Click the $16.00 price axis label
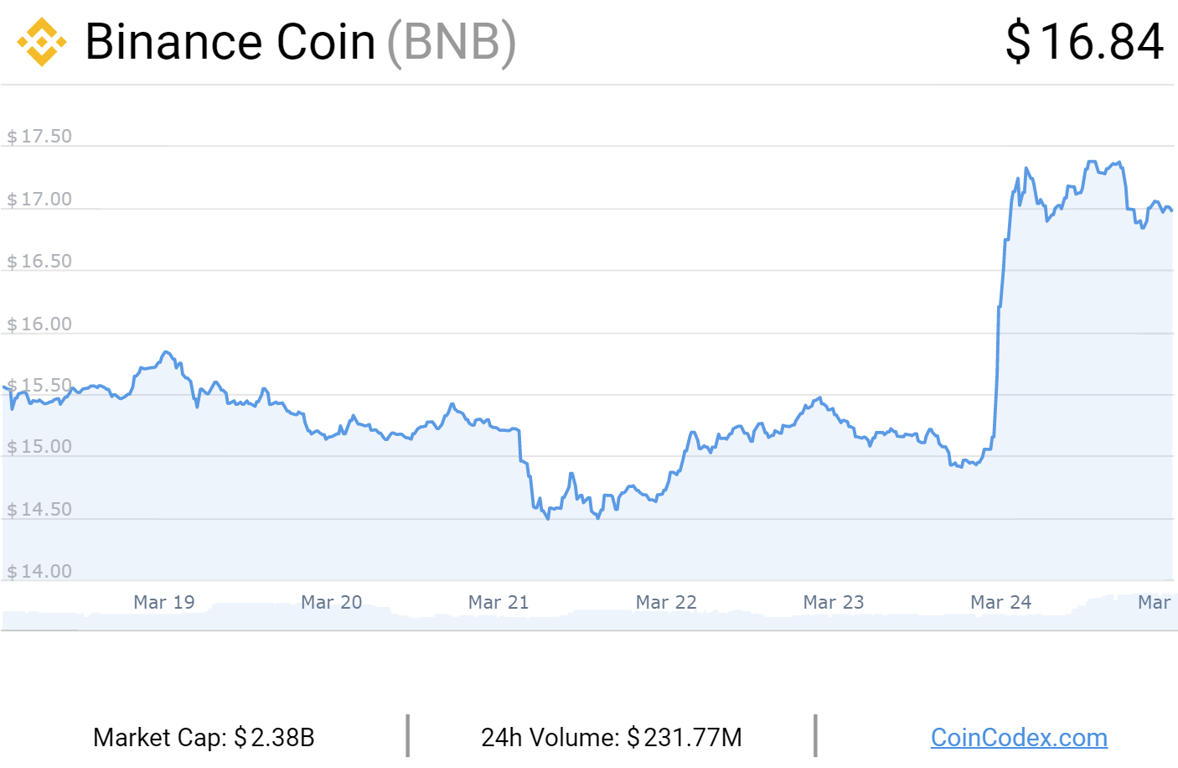 click(x=40, y=324)
